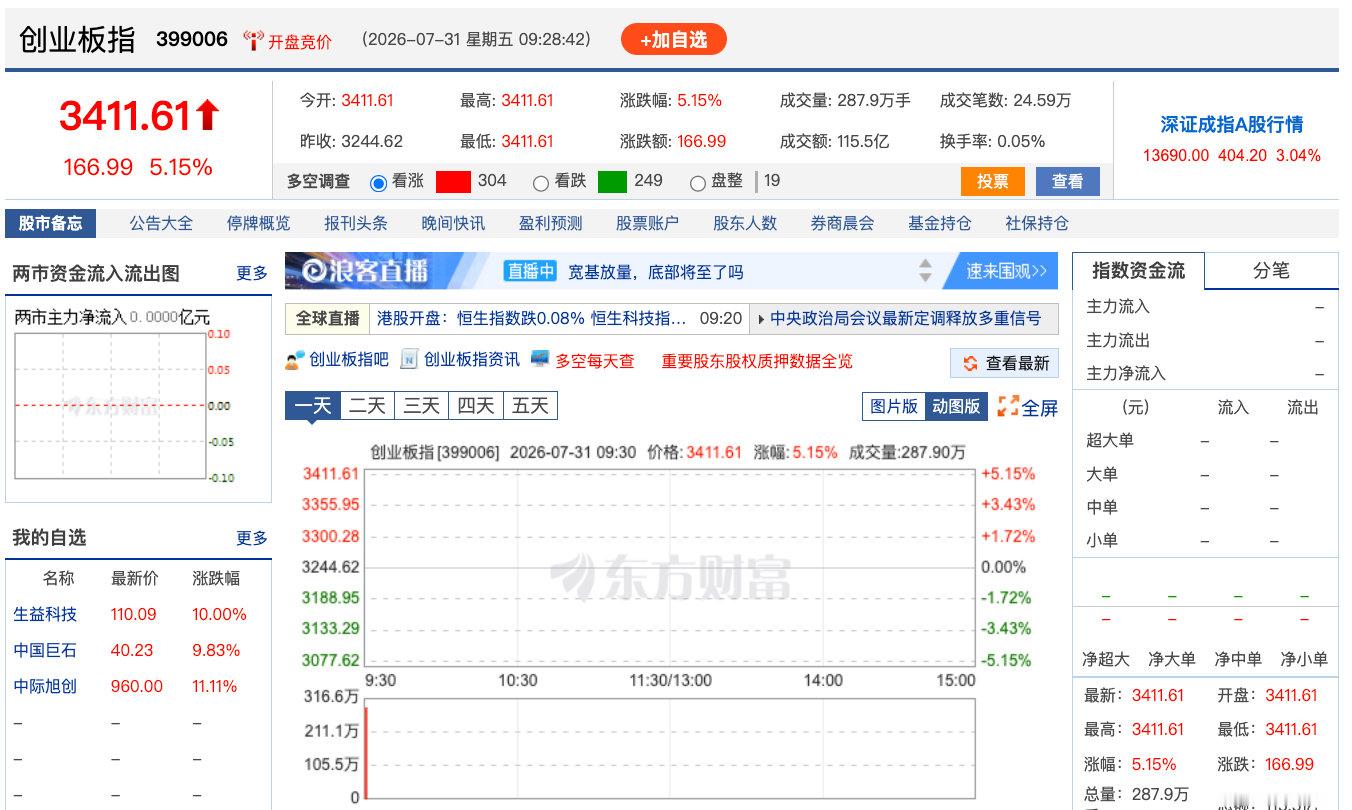Open 公告大全 menu item
1352x810 pixels.
[x=161, y=223]
